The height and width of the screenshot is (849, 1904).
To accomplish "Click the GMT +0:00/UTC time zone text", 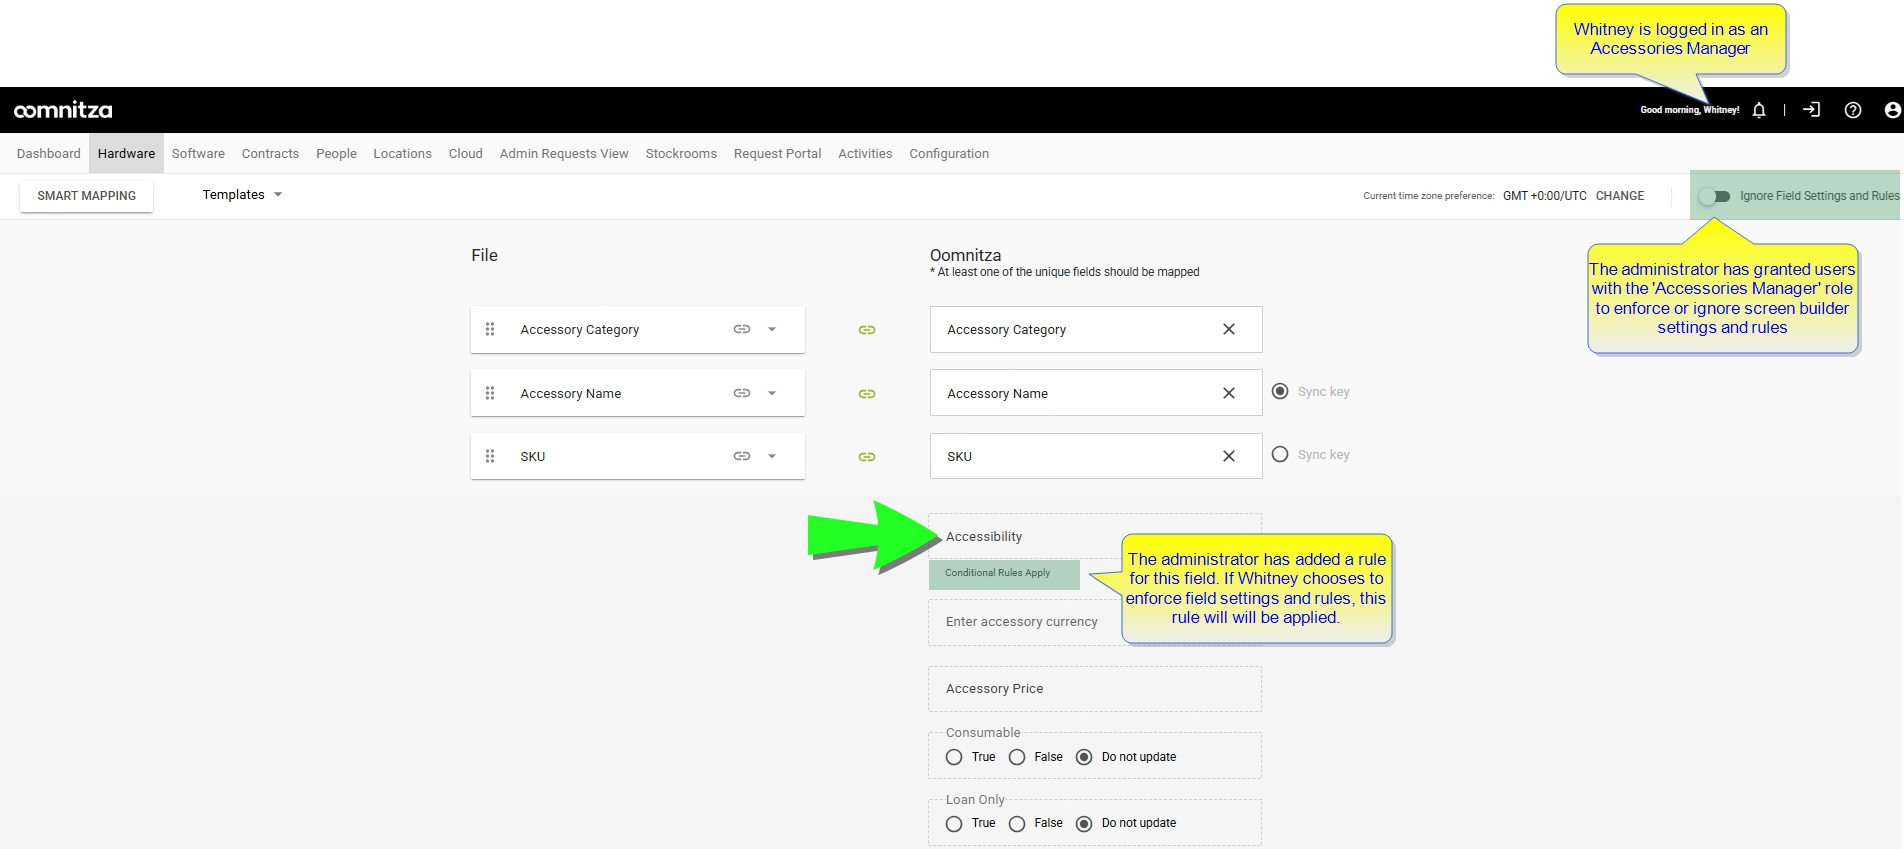I will [1544, 196].
